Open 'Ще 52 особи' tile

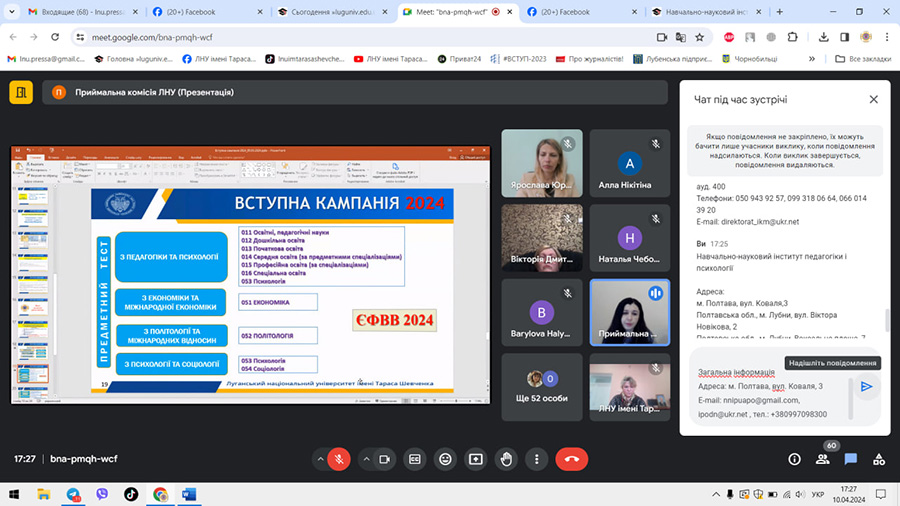point(542,387)
